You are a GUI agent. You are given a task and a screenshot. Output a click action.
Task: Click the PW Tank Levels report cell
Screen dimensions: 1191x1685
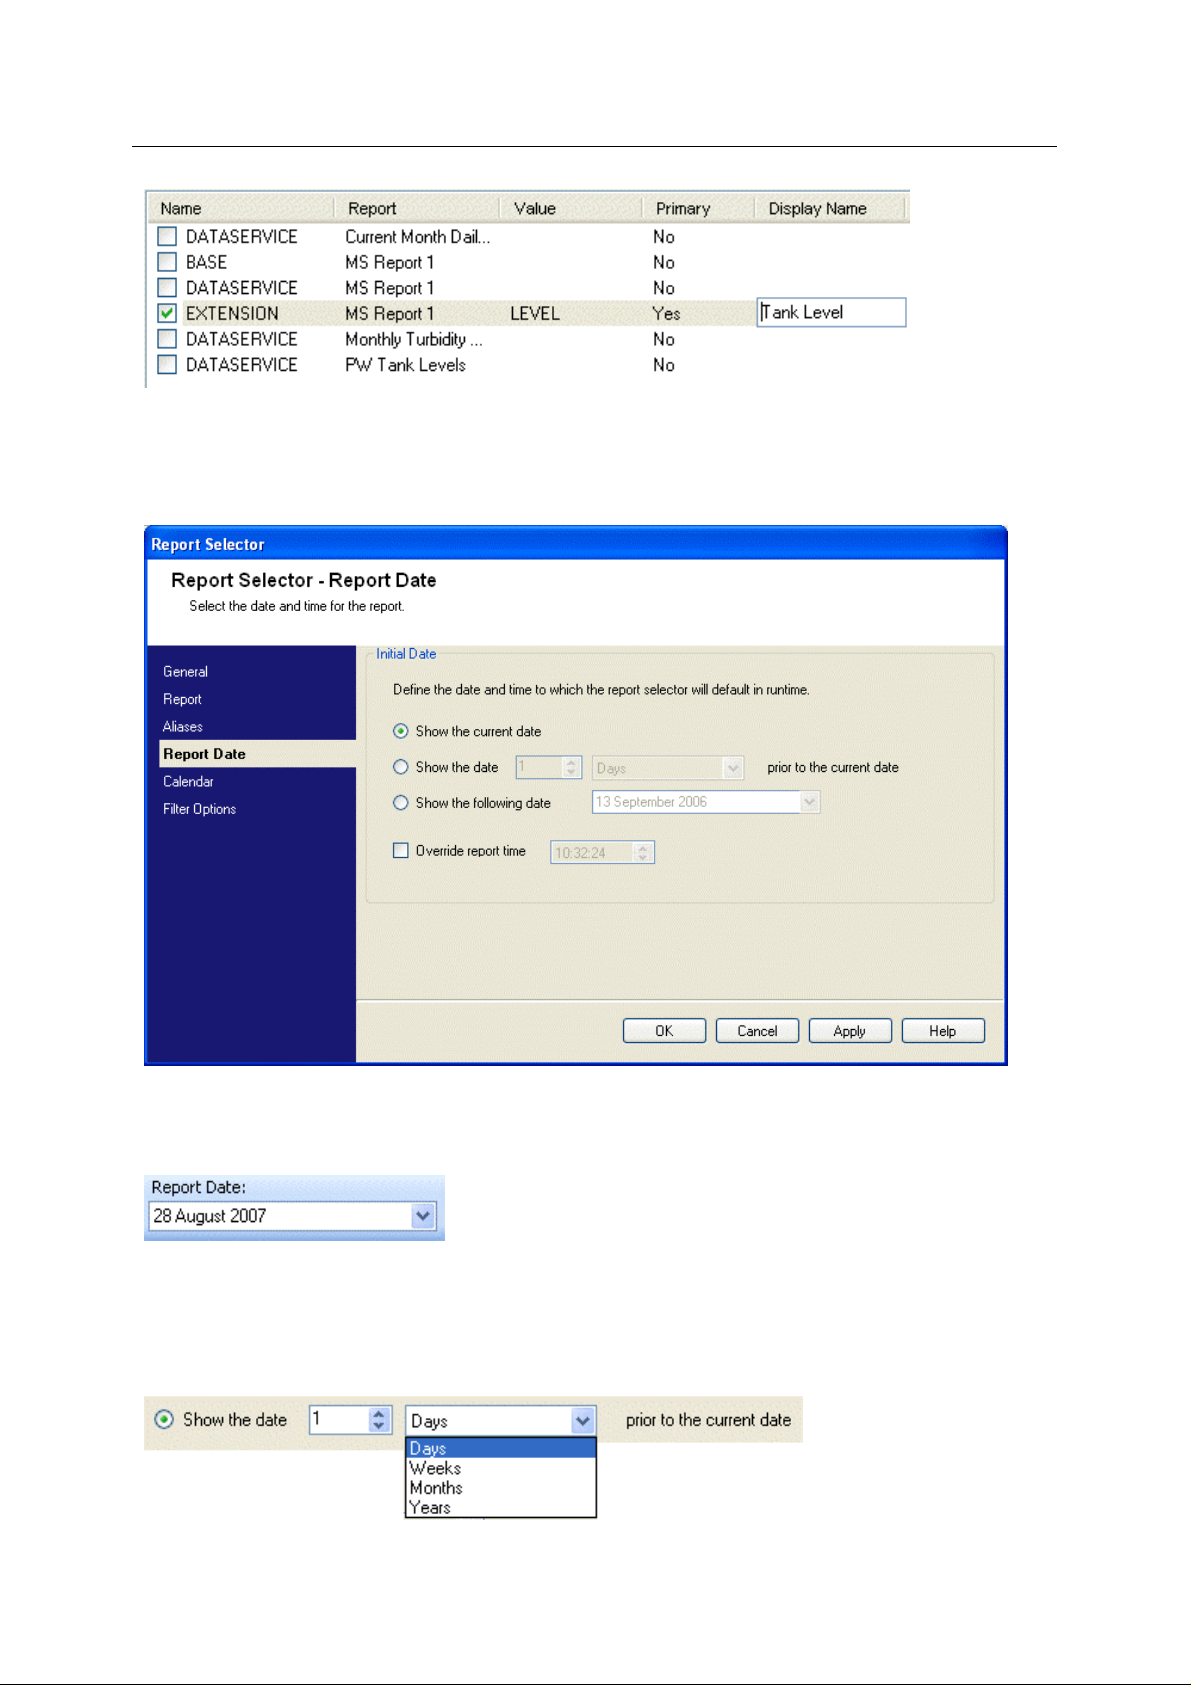pos(406,365)
